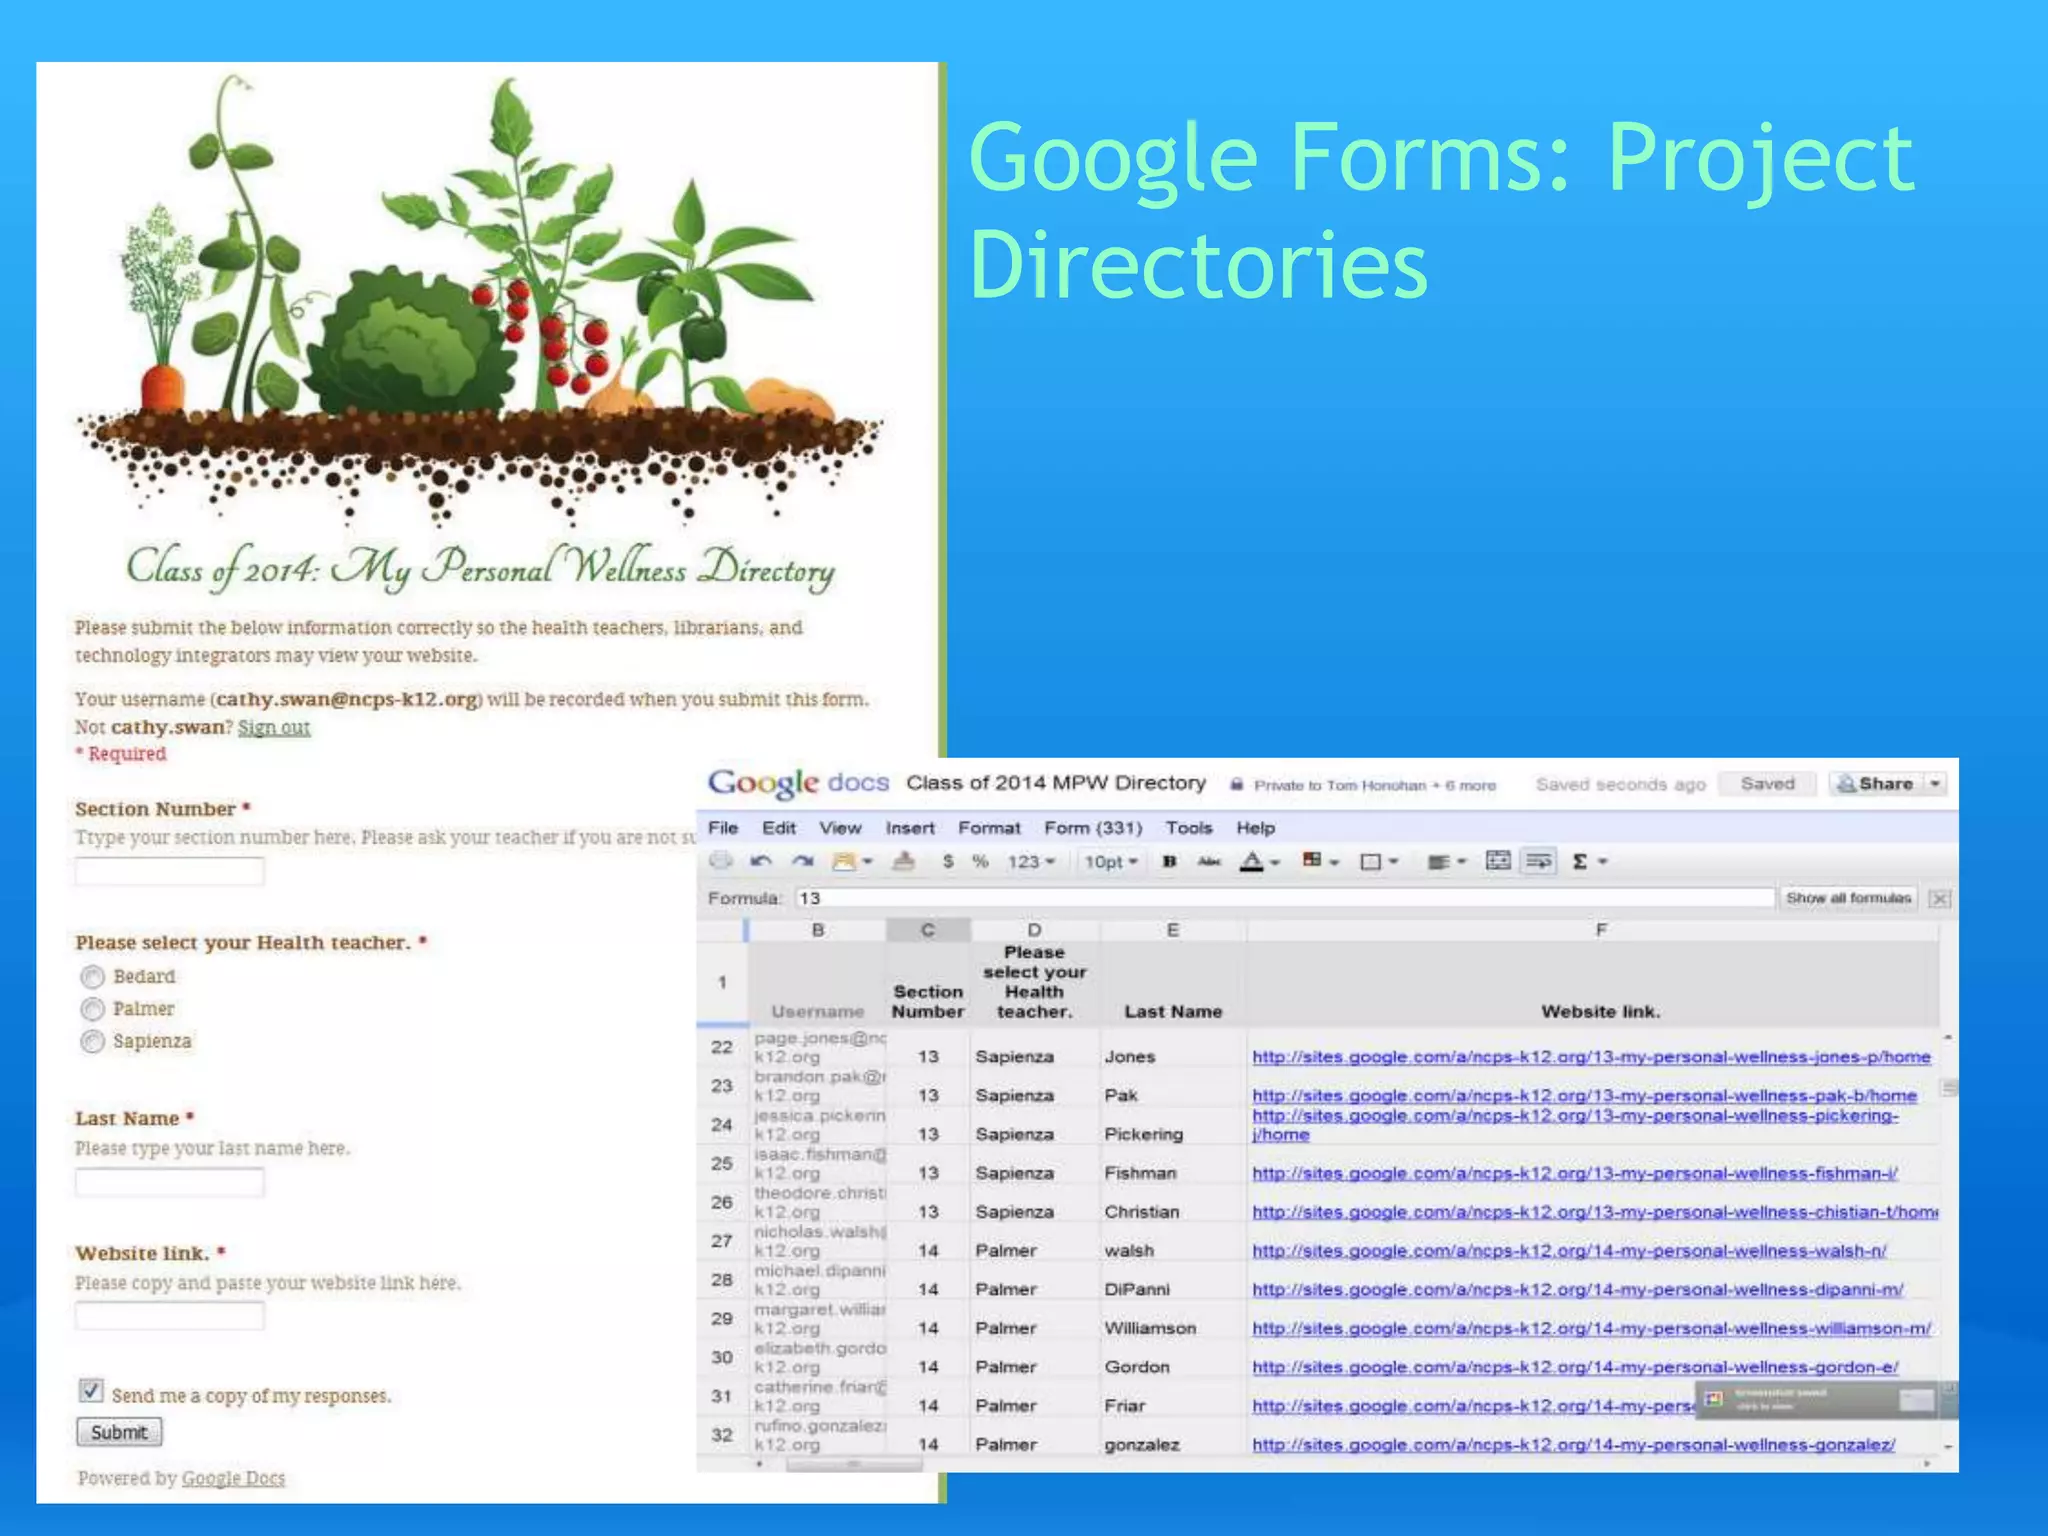Select column C header
The width and height of the screenshot is (2048, 1536).
[928, 930]
